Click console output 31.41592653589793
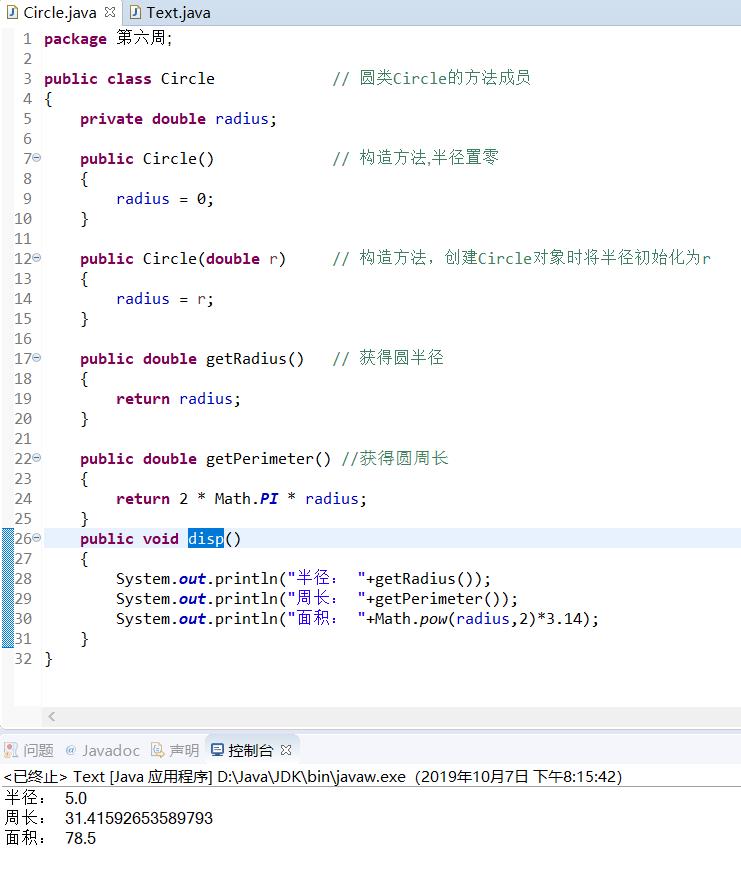 [139, 818]
